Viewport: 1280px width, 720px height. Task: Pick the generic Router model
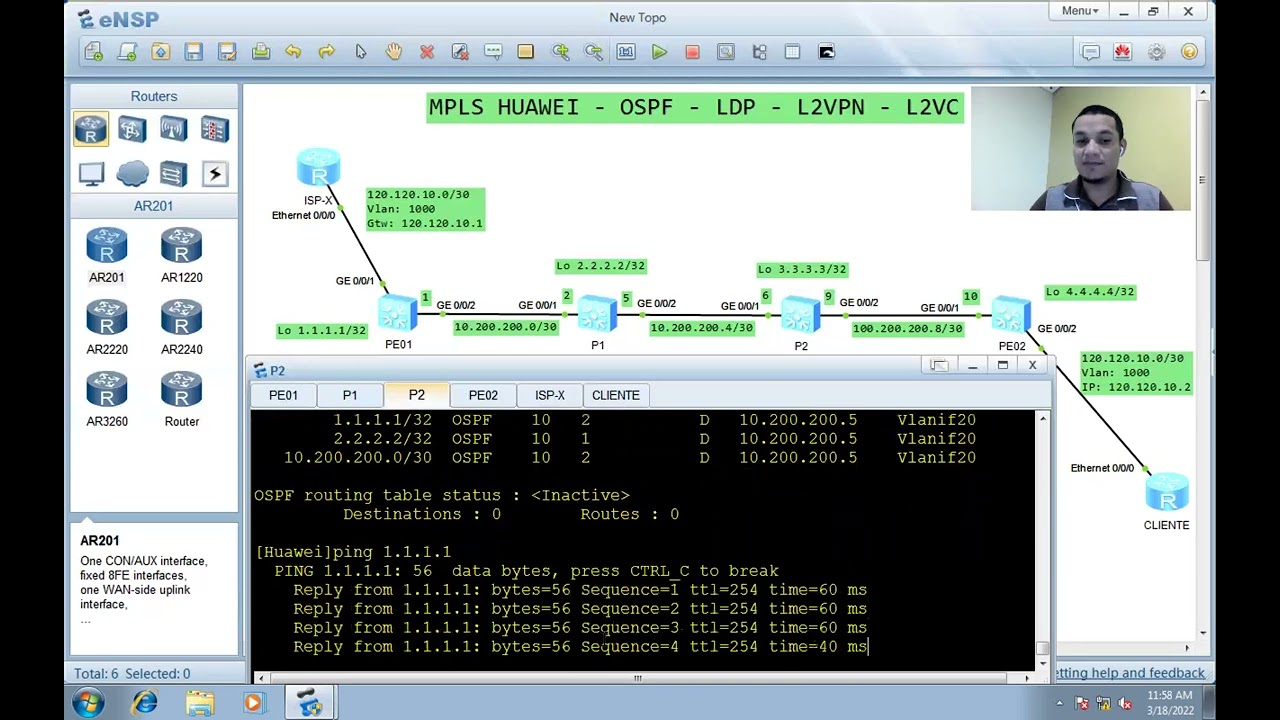[182, 400]
